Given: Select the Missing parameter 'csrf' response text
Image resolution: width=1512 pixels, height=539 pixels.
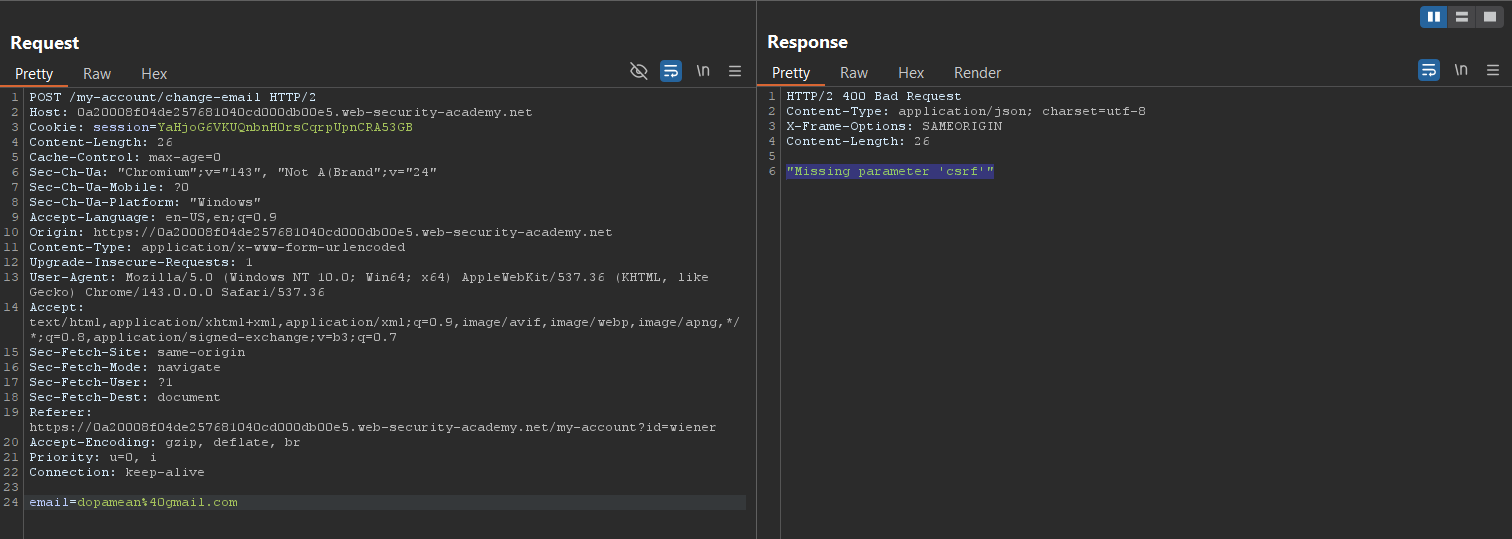Looking at the screenshot, I should (890, 172).
